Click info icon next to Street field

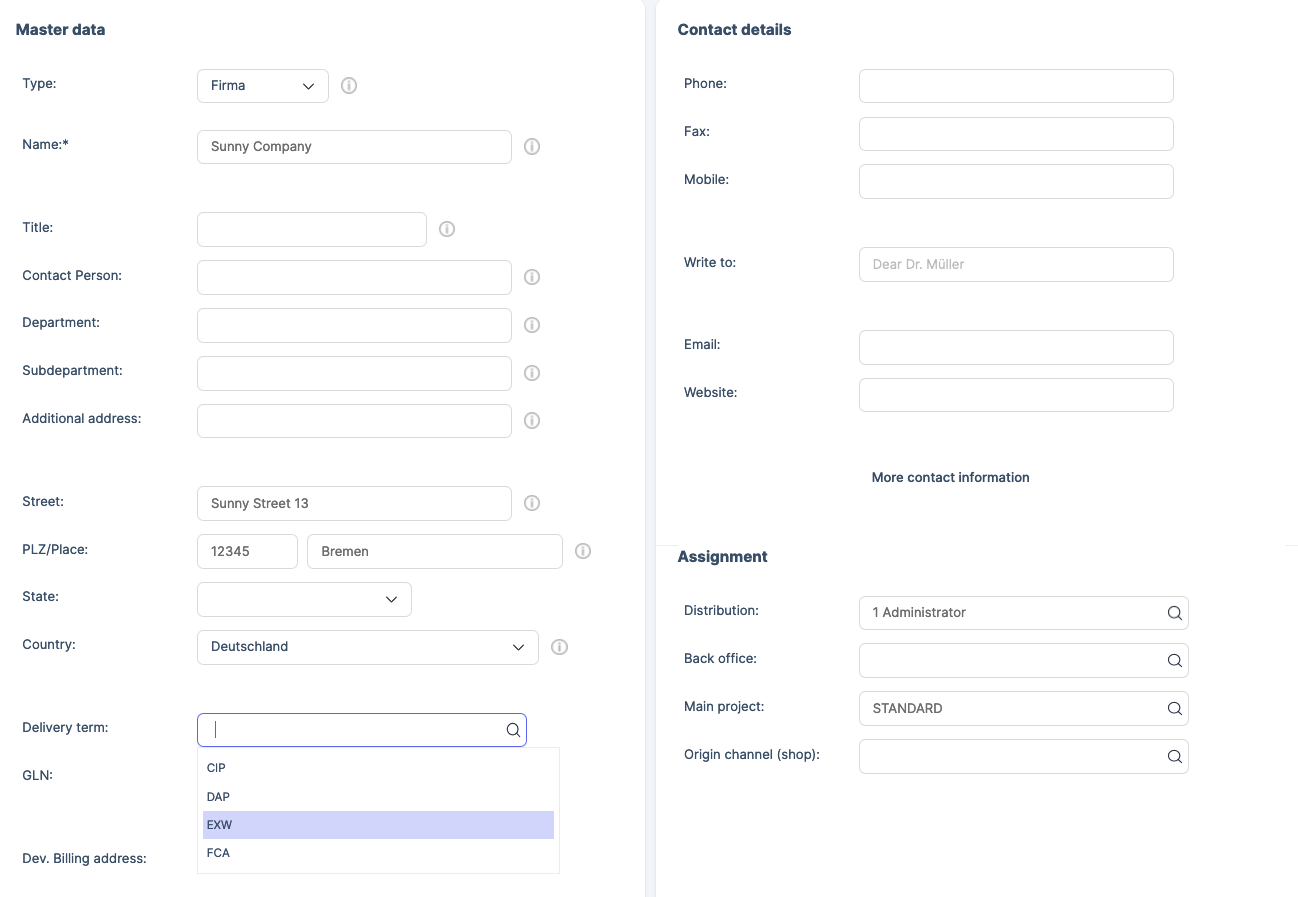(x=532, y=503)
